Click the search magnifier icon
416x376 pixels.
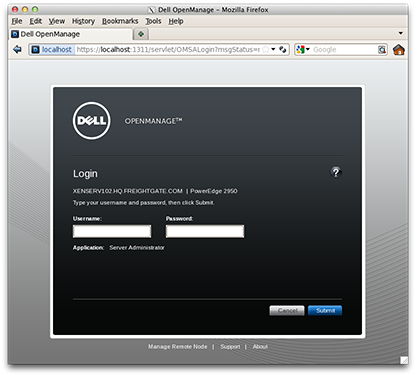382,50
